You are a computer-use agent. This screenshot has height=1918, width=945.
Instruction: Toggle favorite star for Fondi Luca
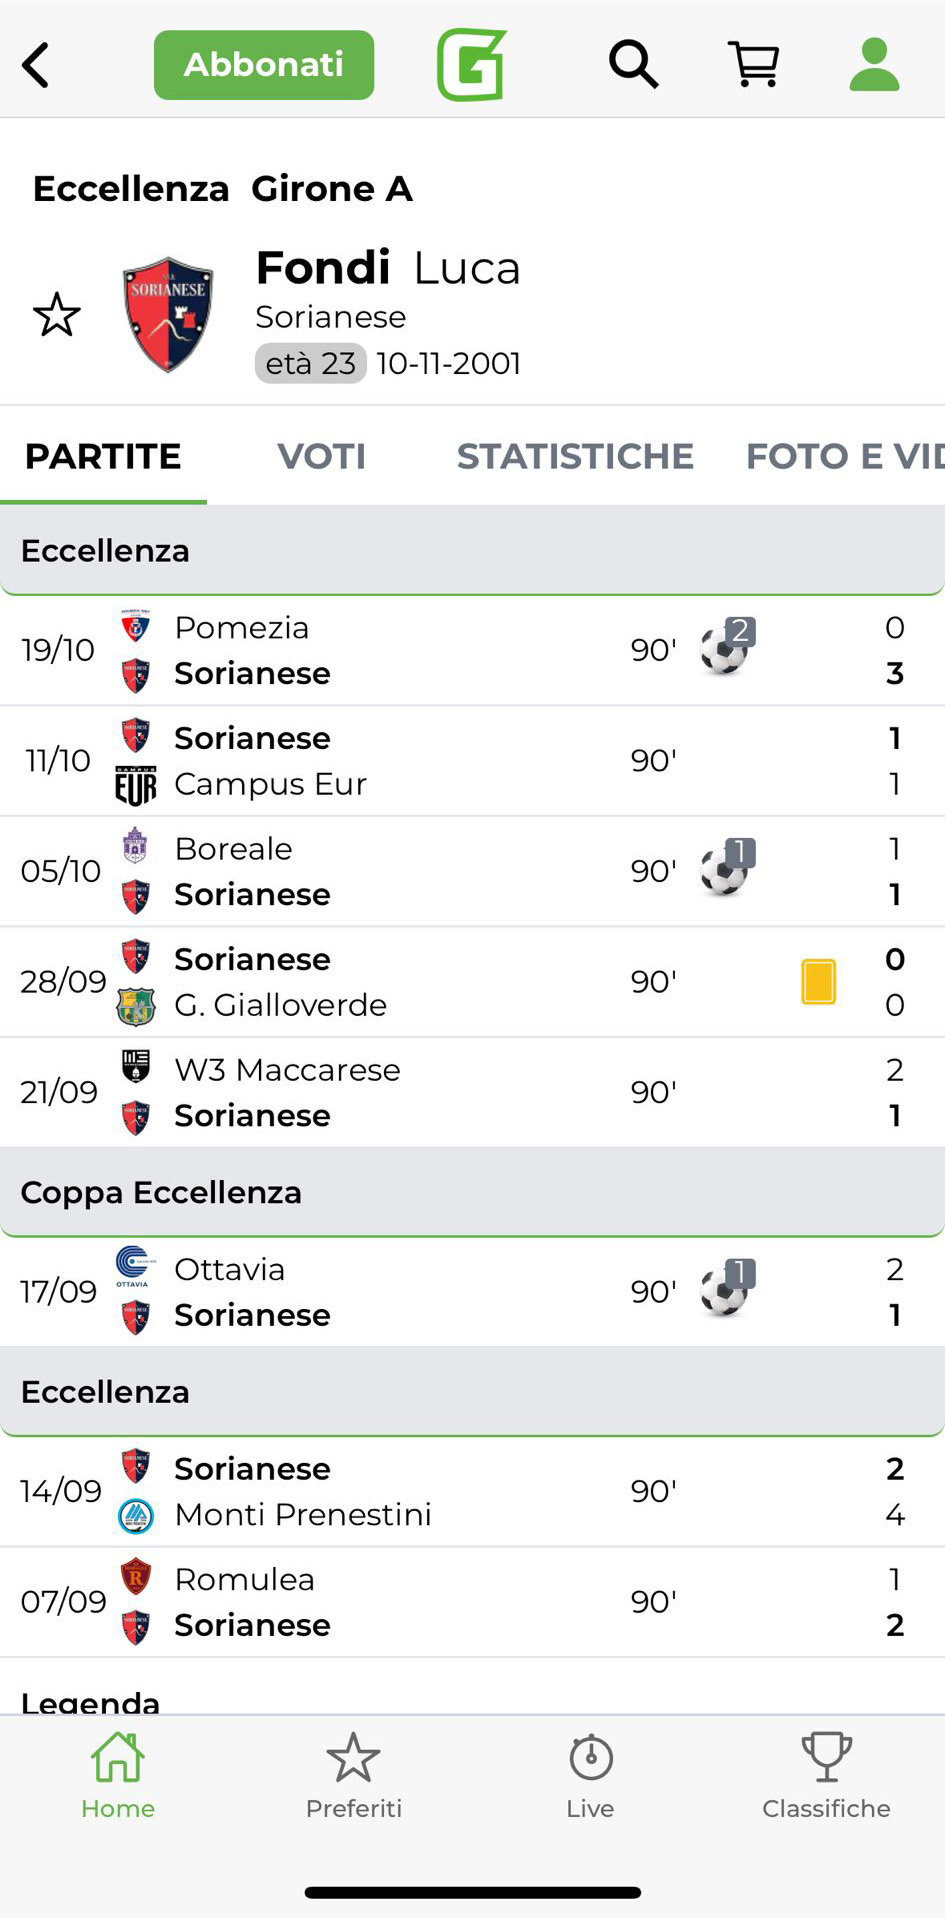[x=57, y=315]
